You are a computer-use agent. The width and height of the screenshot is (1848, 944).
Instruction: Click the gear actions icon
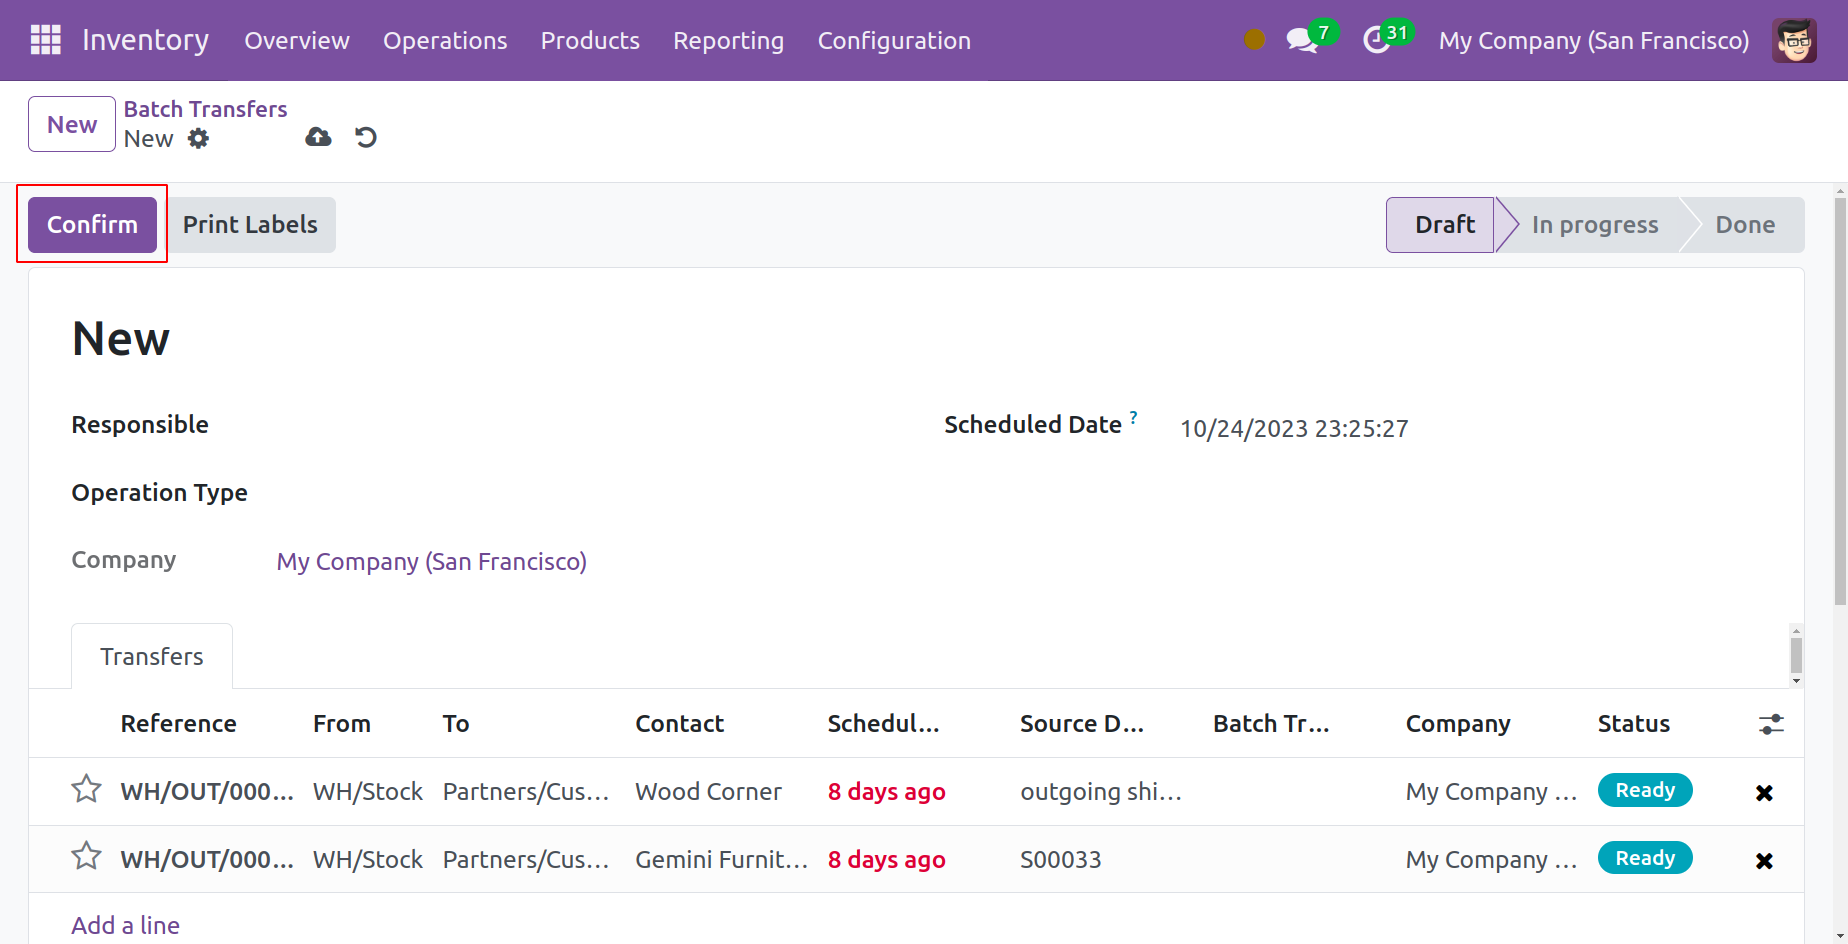[199, 139]
